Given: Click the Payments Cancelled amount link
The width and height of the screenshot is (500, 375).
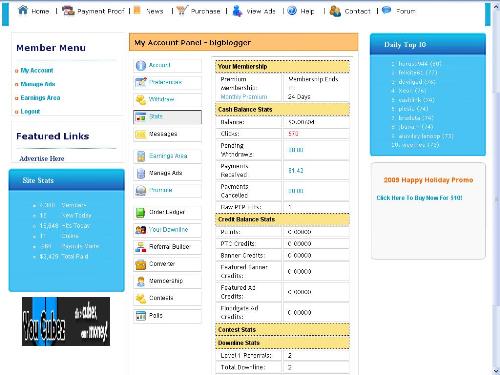Looking at the screenshot, I should pos(296,191).
